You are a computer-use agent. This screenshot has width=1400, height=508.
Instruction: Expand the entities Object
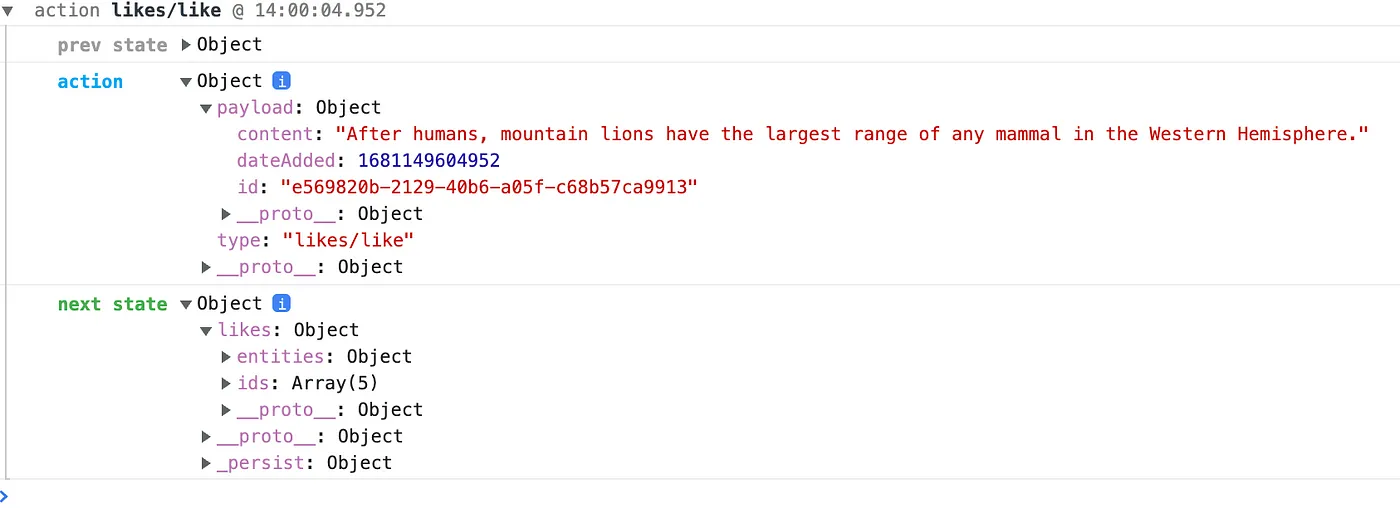[226, 357]
